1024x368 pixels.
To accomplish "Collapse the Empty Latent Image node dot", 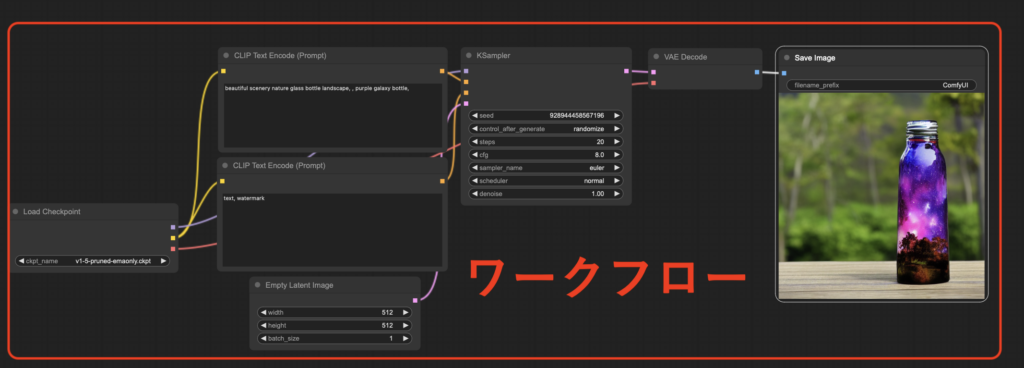I will click(257, 285).
